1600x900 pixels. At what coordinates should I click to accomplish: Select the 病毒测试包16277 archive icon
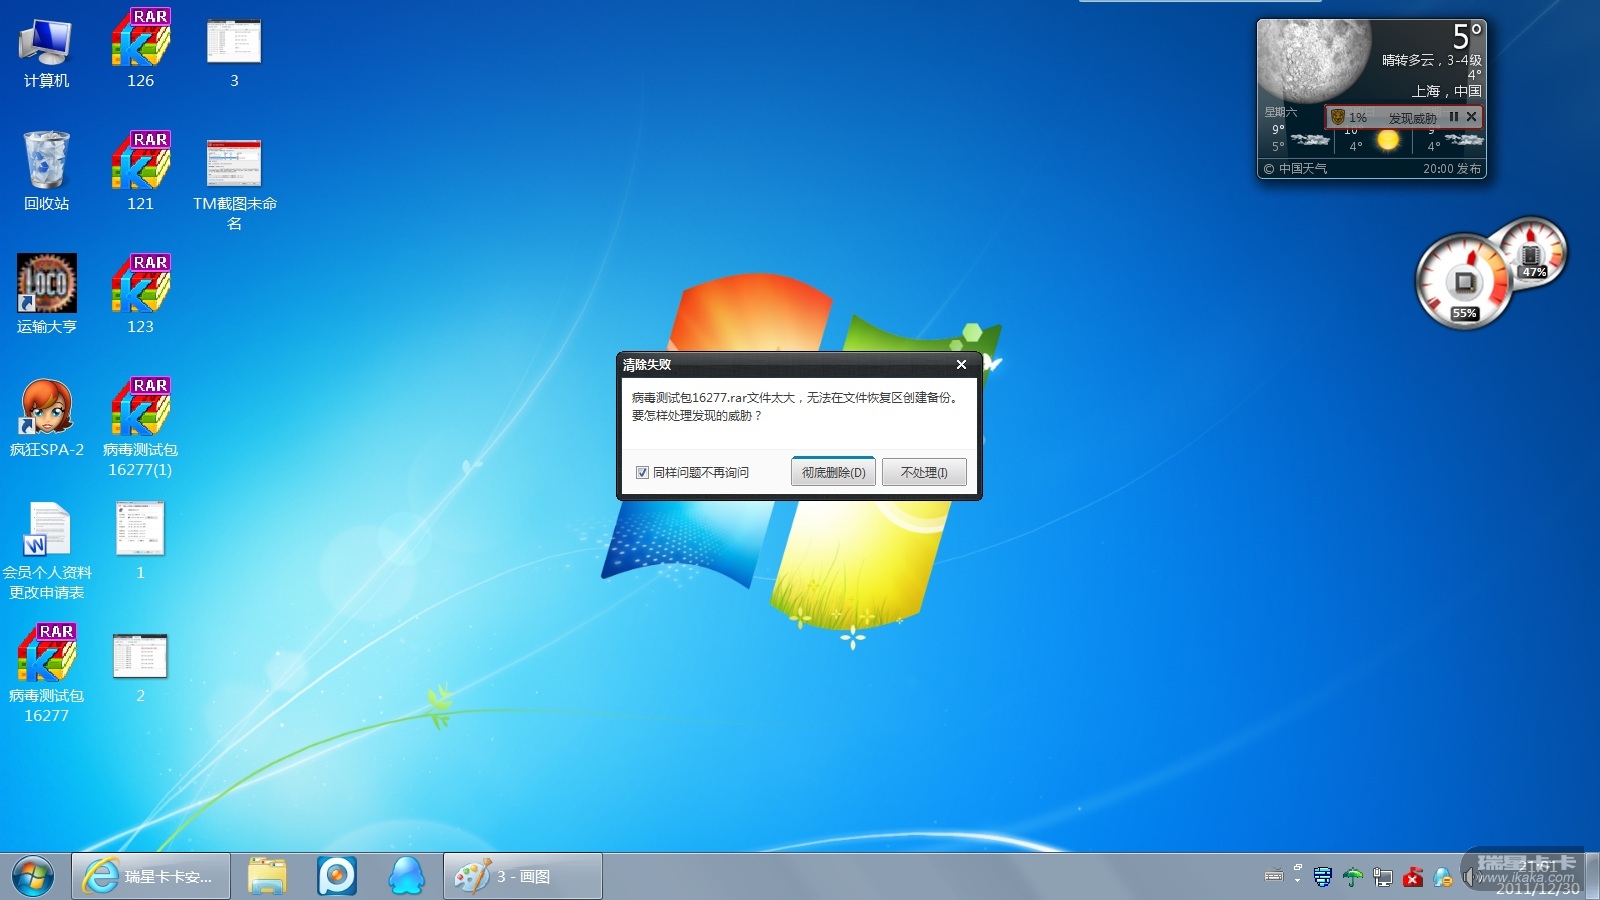(x=46, y=673)
